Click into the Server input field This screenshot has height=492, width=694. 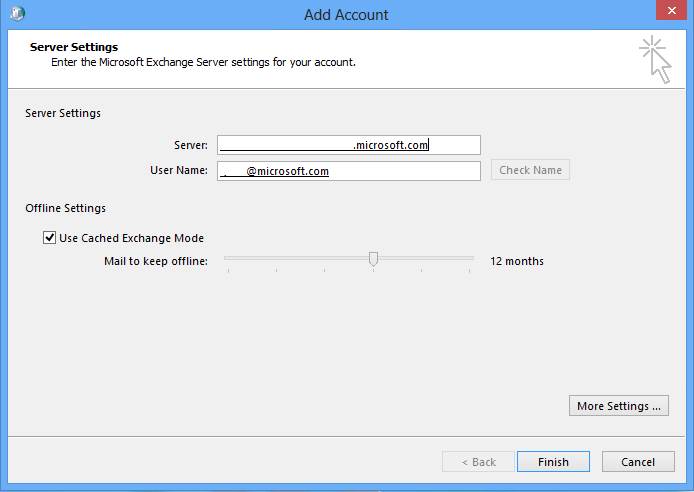point(349,145)
